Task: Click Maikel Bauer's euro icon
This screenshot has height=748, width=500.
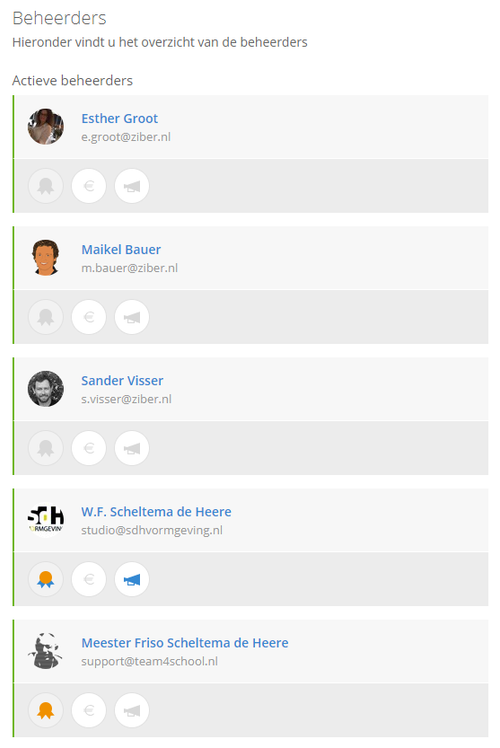Action: [x=89, y=317]
